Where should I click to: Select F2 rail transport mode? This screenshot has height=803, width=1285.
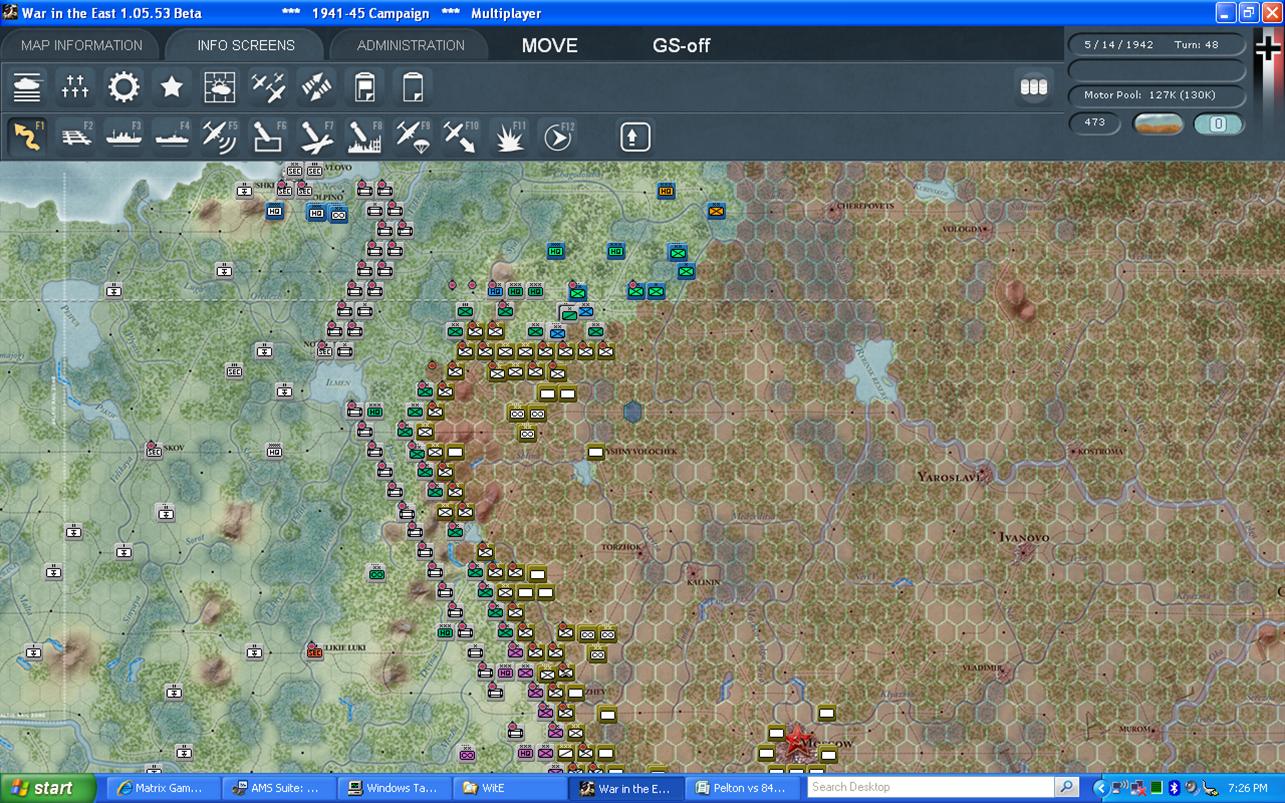(76, 136)
